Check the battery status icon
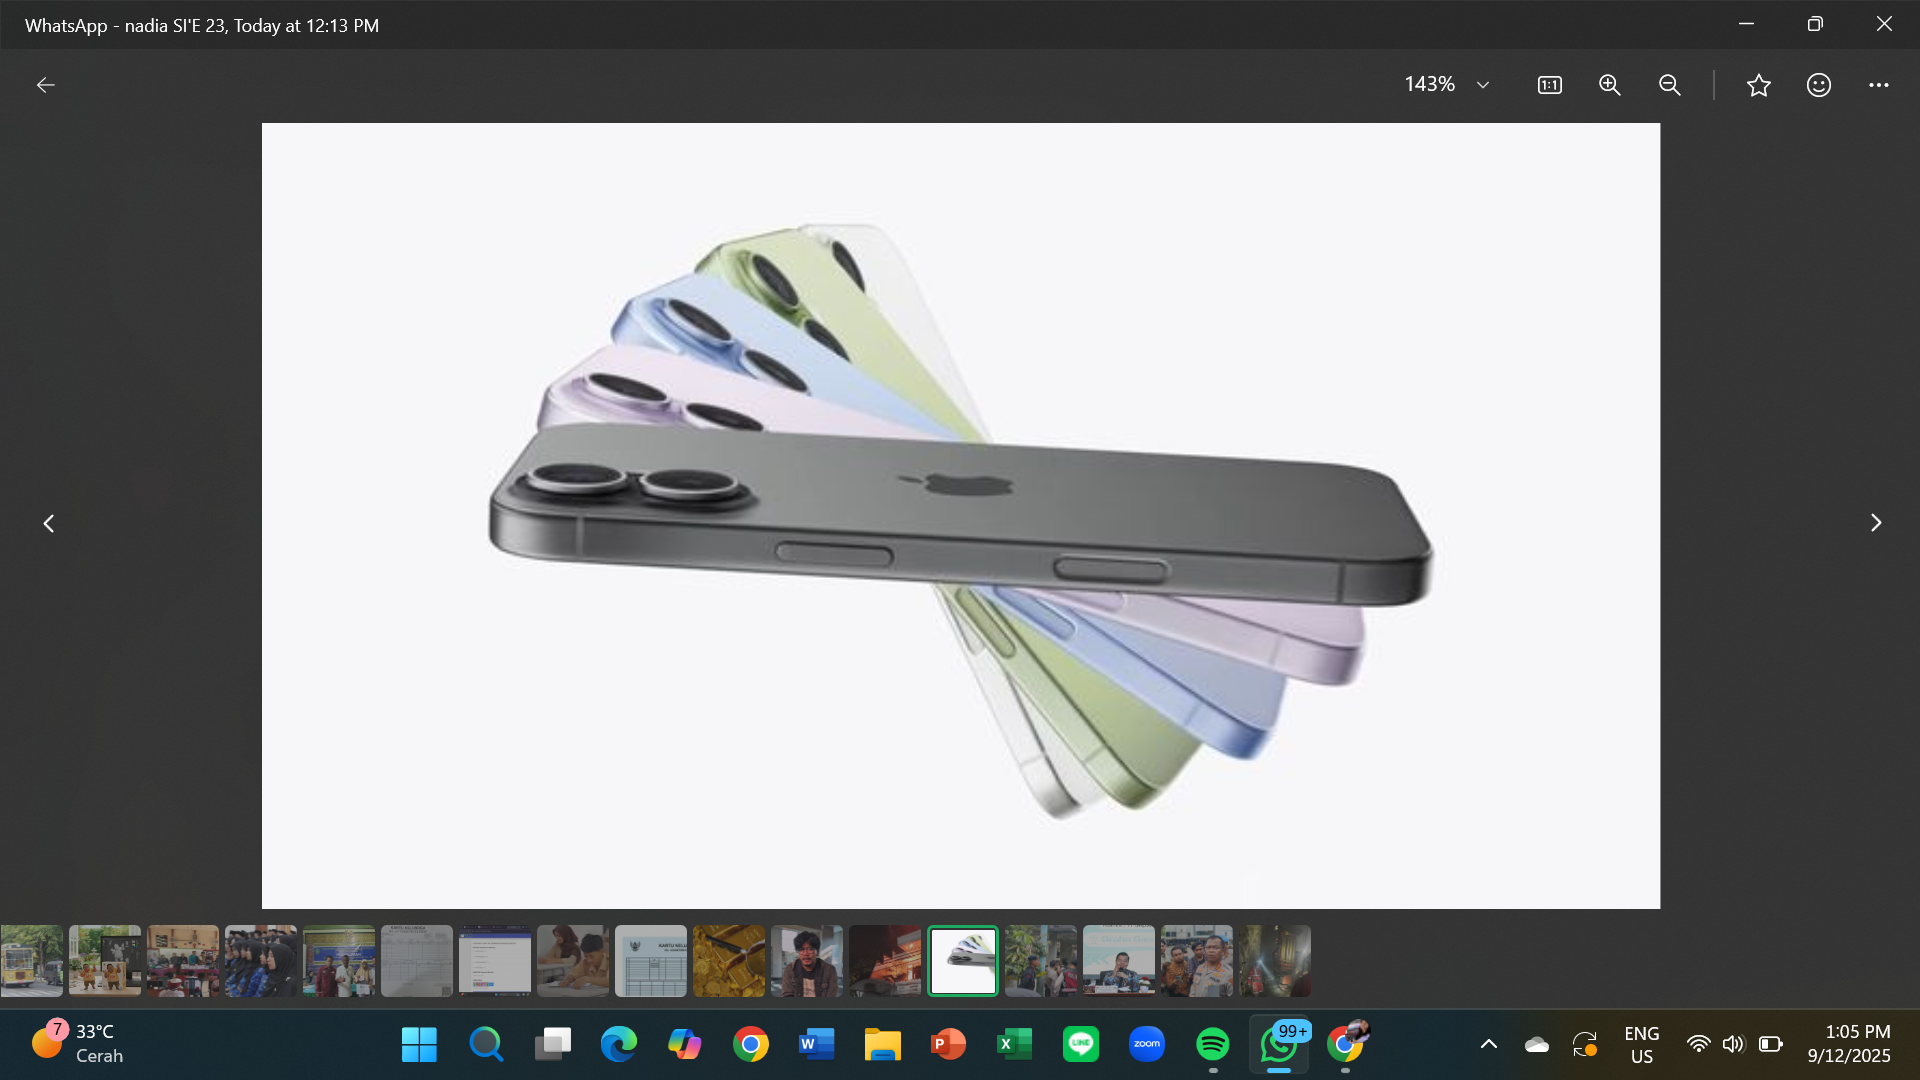1920x1080 pixels. point(1771,1045)
